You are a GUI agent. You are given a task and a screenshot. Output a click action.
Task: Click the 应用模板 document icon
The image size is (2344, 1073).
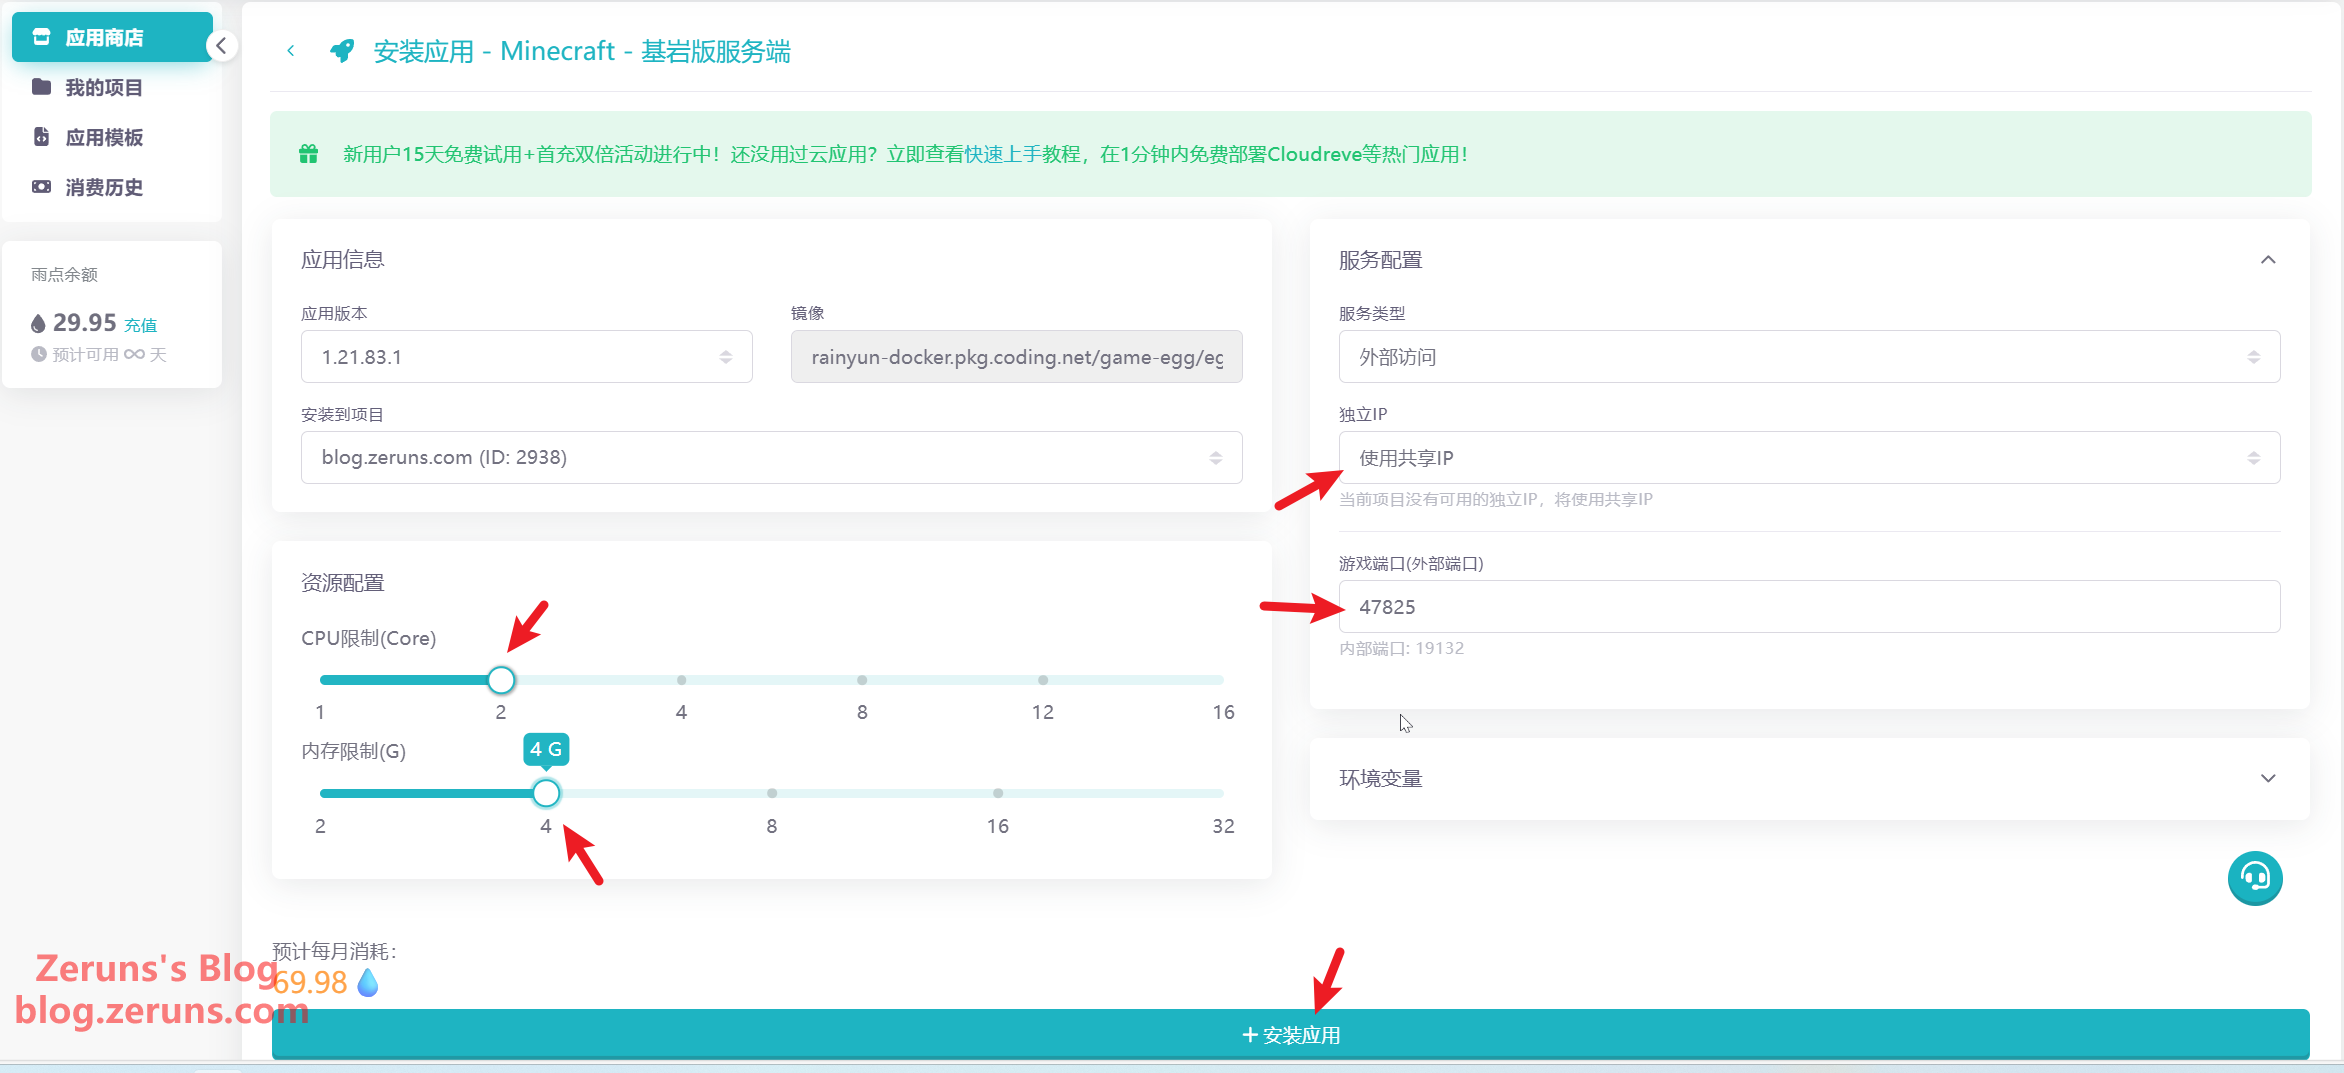[x=41, y=137]
